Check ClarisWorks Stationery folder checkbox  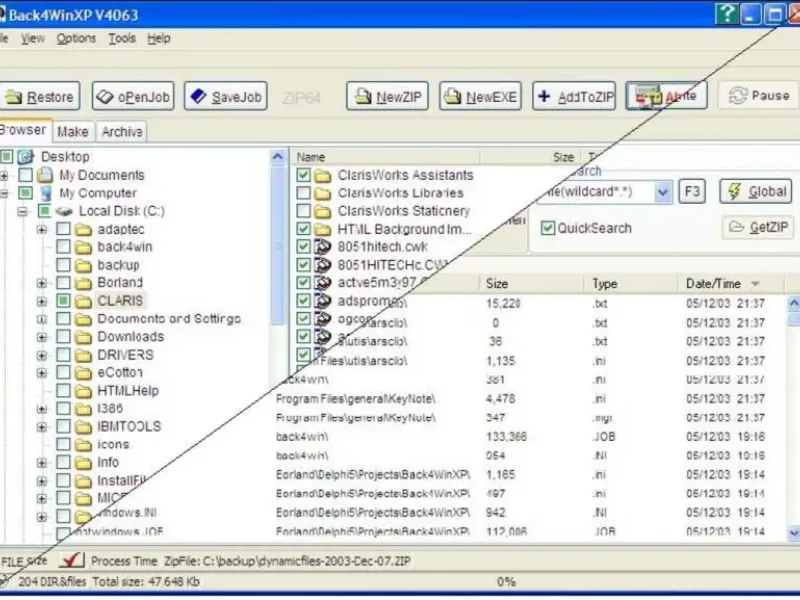click(303, 211)
